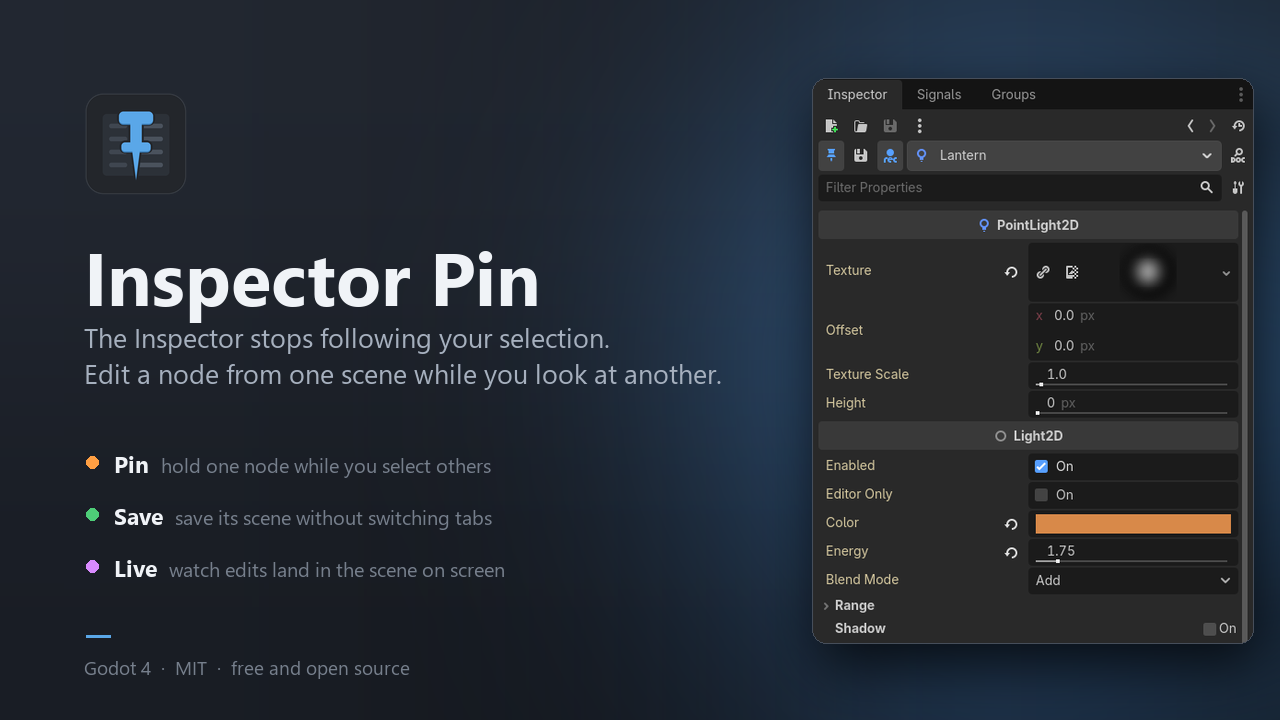Select the Inspector tab
Viewport: 1280px width, 720px height.
tap(857, 95)
